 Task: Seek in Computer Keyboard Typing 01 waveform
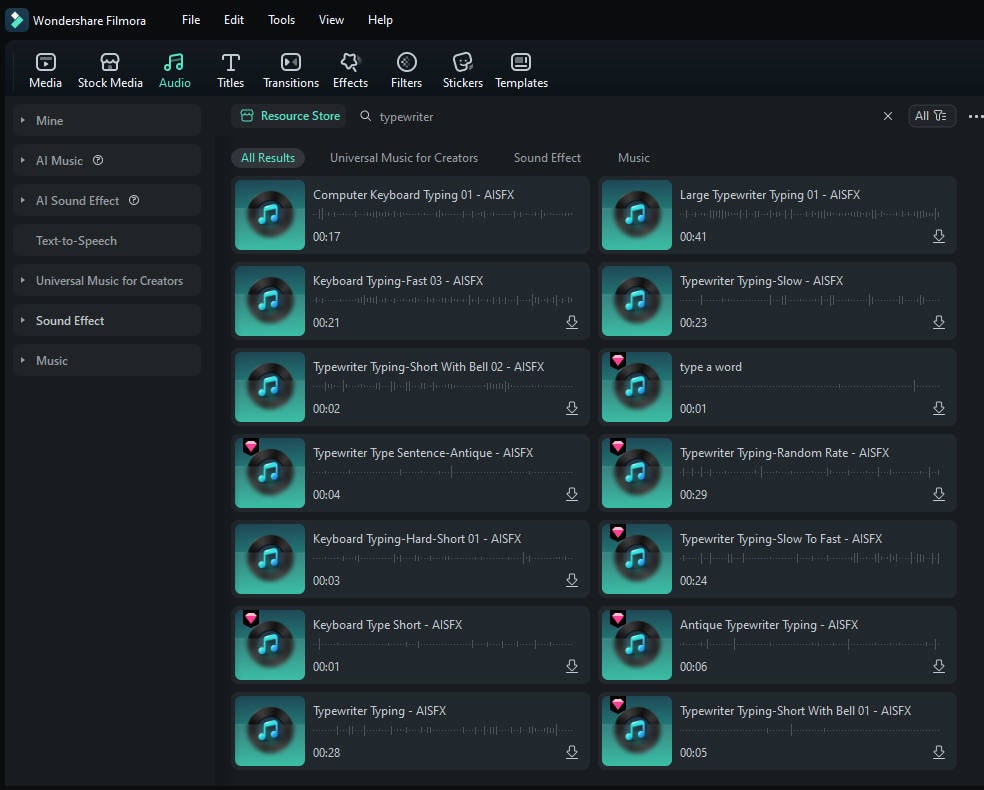point(442,214)
